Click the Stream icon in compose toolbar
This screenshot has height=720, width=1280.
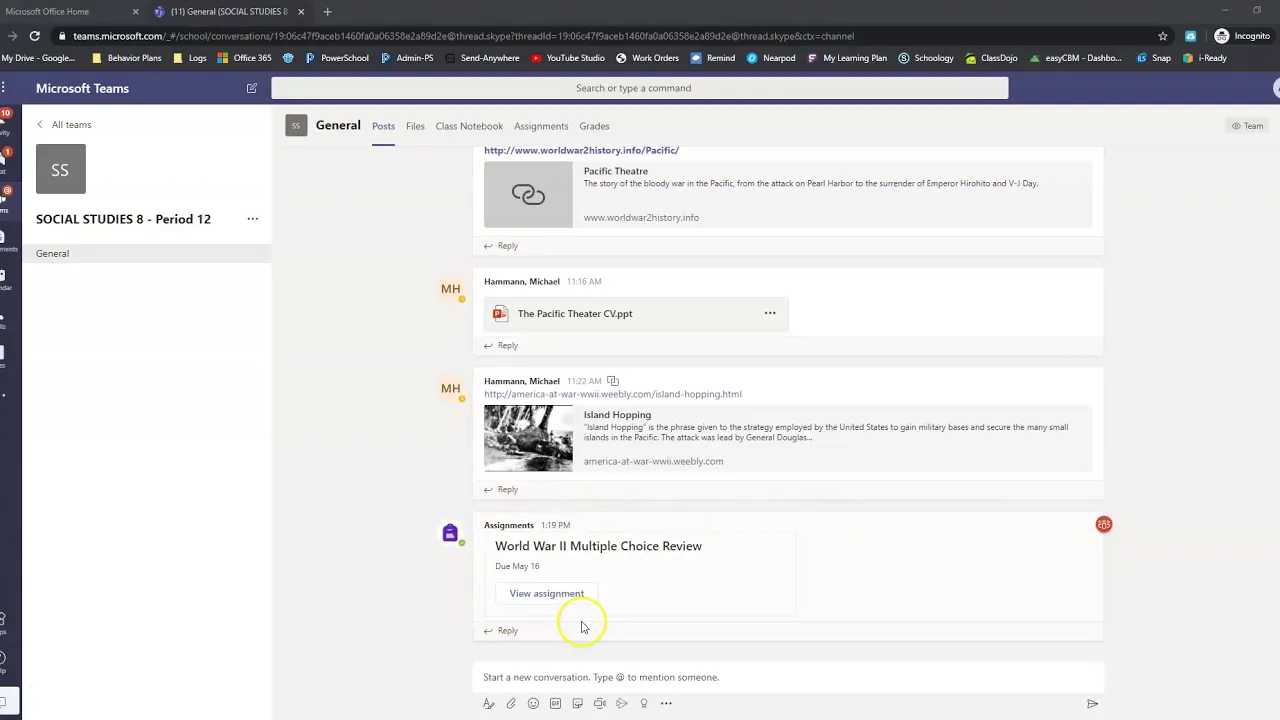[x=621, y=703]
